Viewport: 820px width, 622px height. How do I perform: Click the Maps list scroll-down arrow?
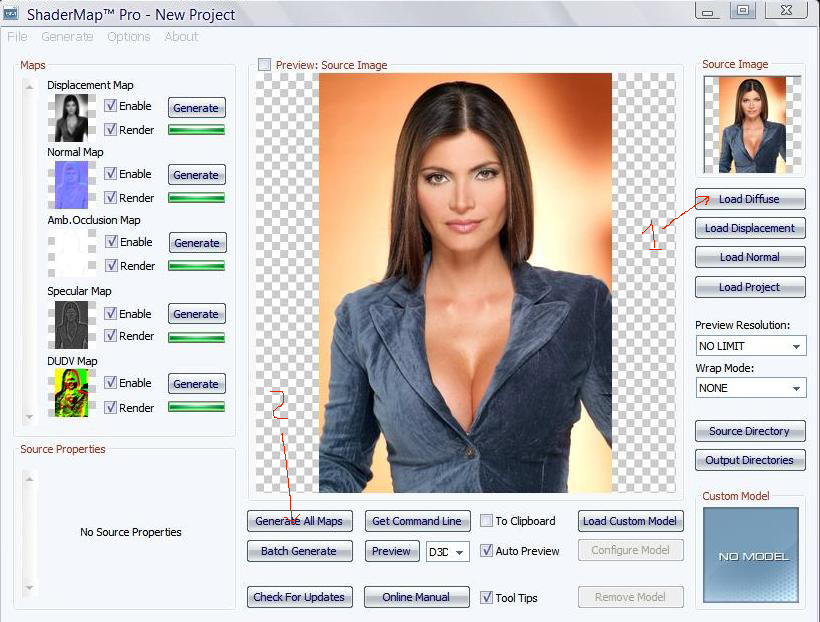(x=30, y=417)
